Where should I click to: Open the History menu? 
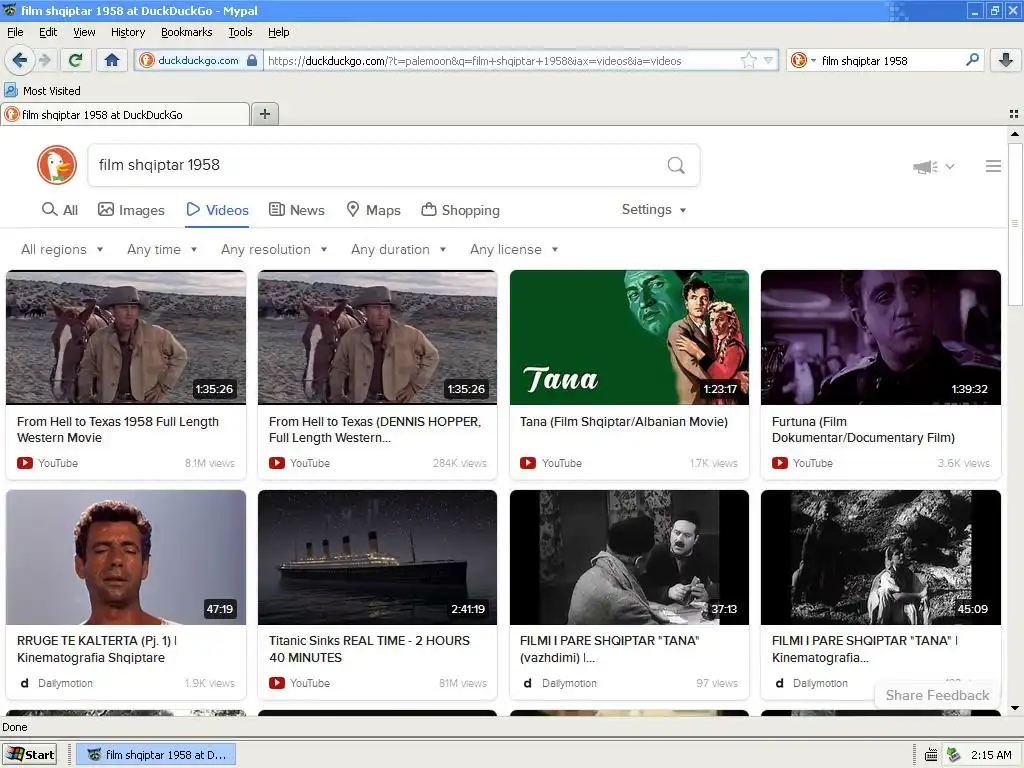click(x=128, y=32)
